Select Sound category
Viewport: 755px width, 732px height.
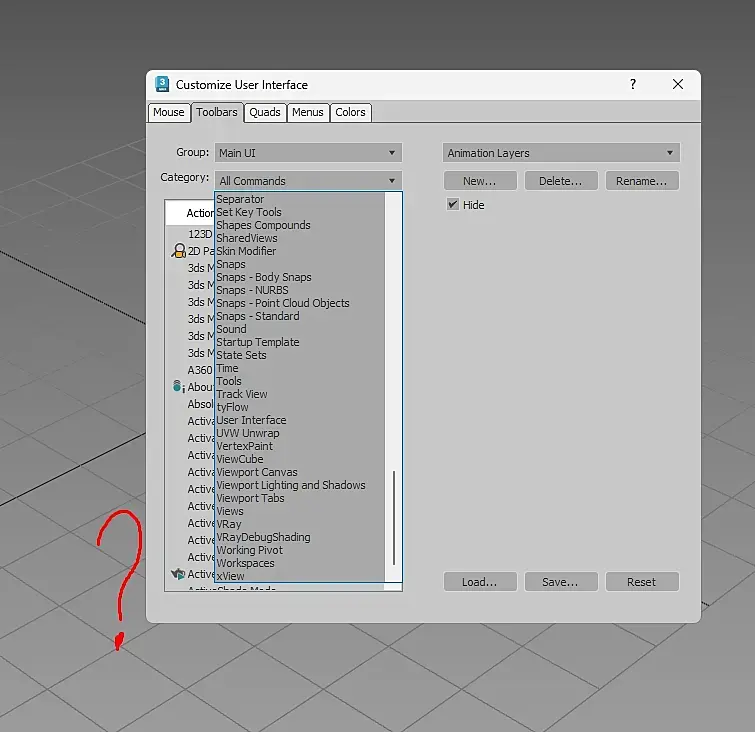point(300,329)
